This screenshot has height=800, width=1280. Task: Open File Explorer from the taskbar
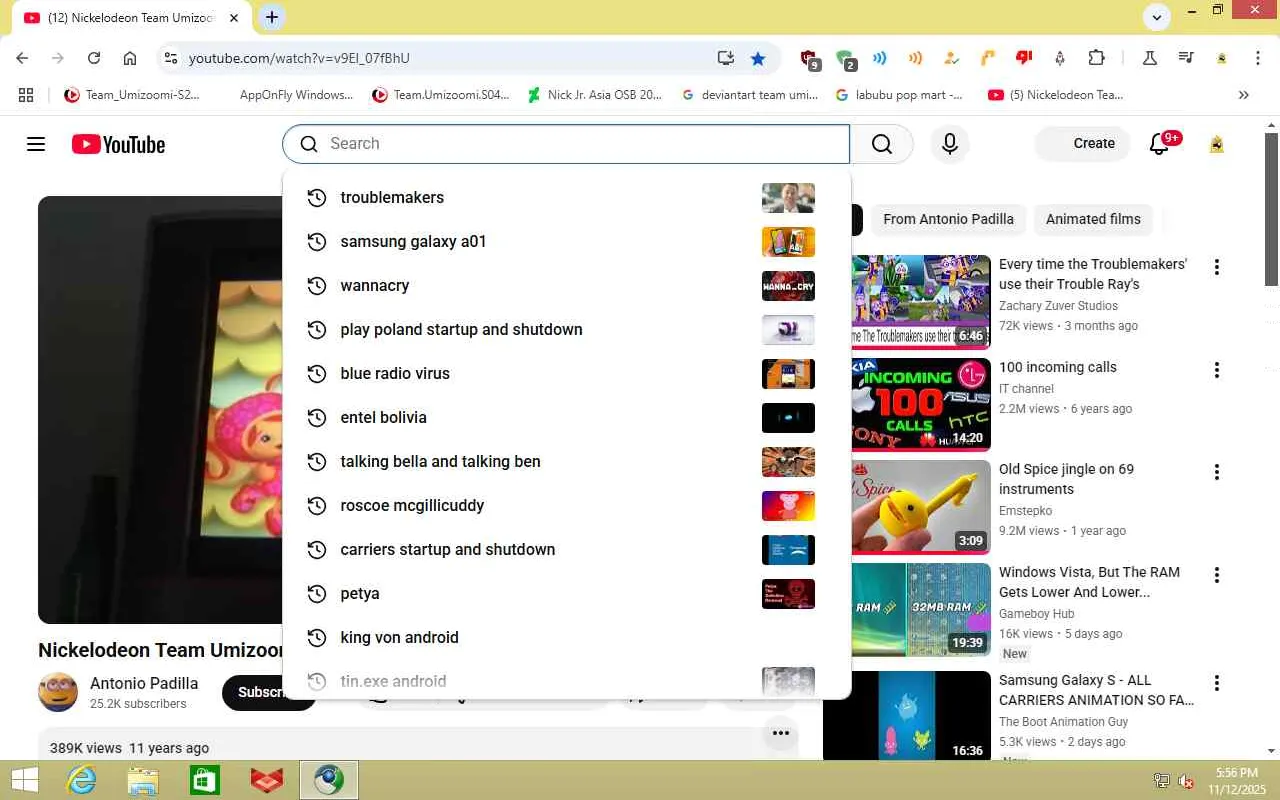(x=143, y=780)
